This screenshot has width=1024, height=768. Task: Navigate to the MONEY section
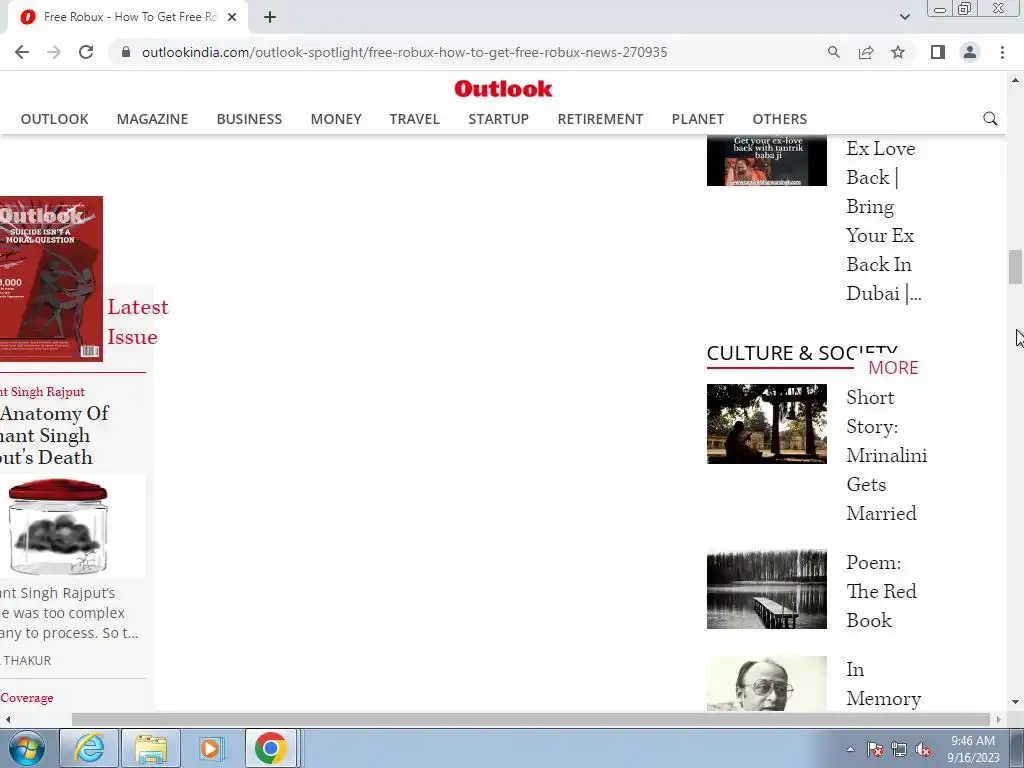[336, 119]
